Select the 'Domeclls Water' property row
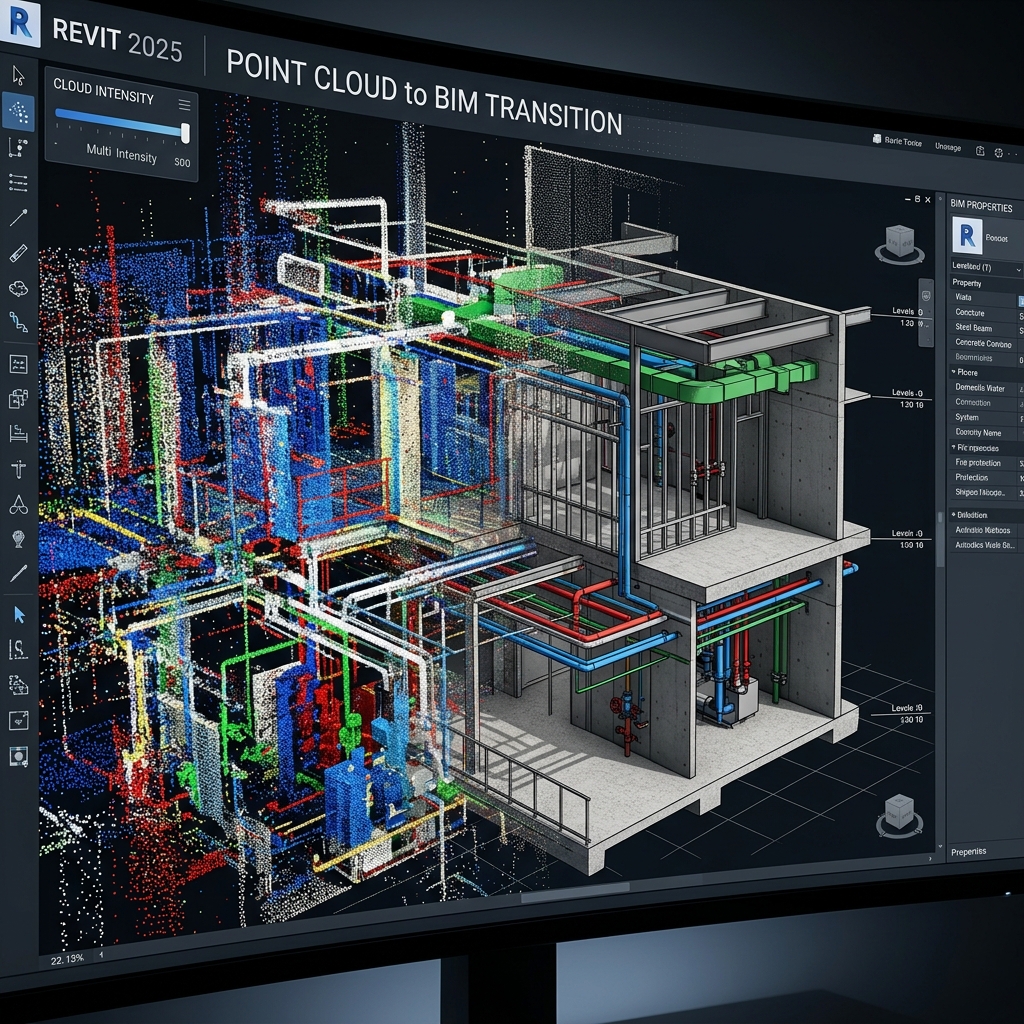The image size is (1024, 1024). (986, 388)
